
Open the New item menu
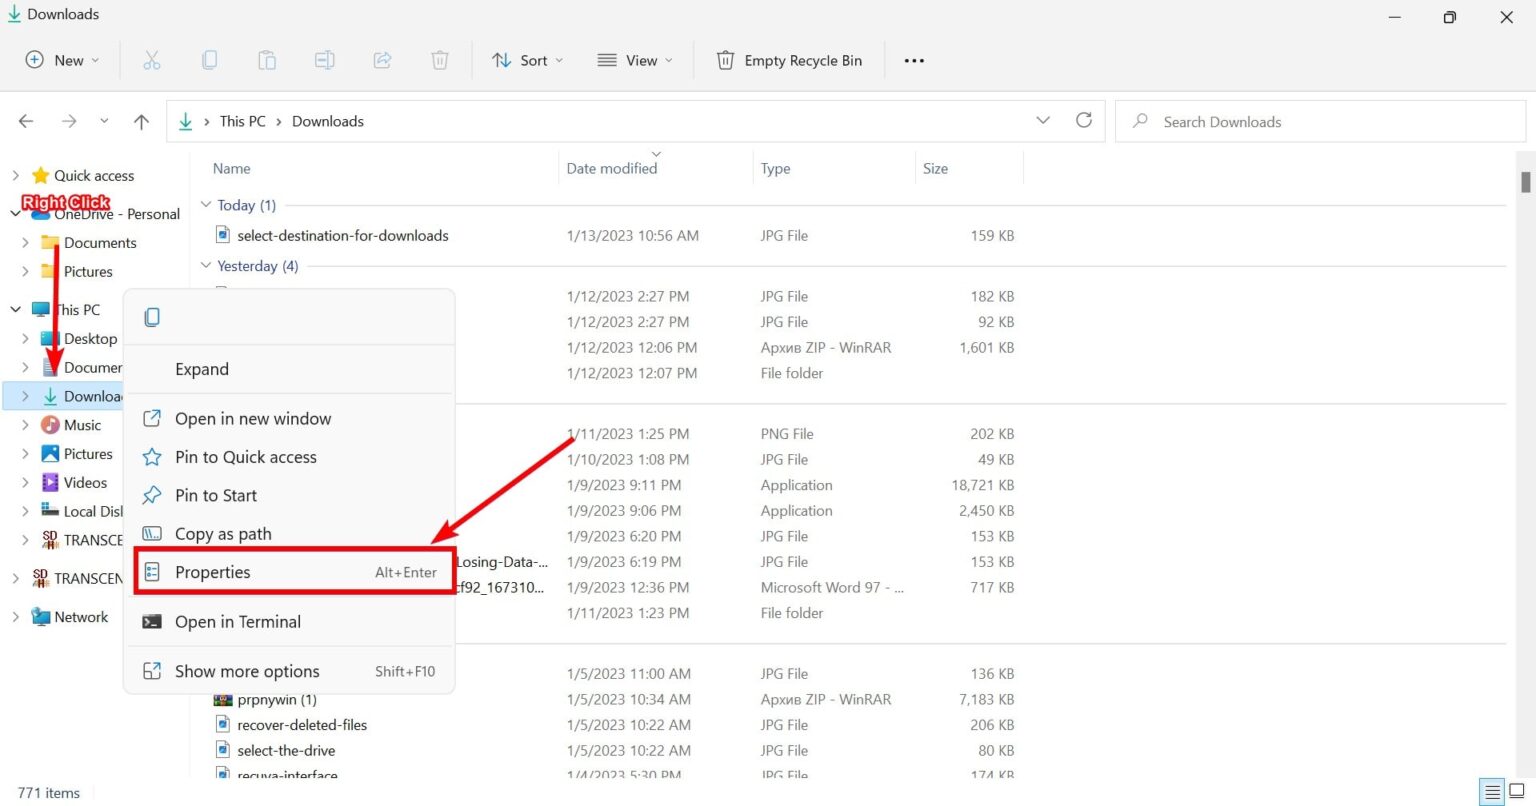(62, 60)
